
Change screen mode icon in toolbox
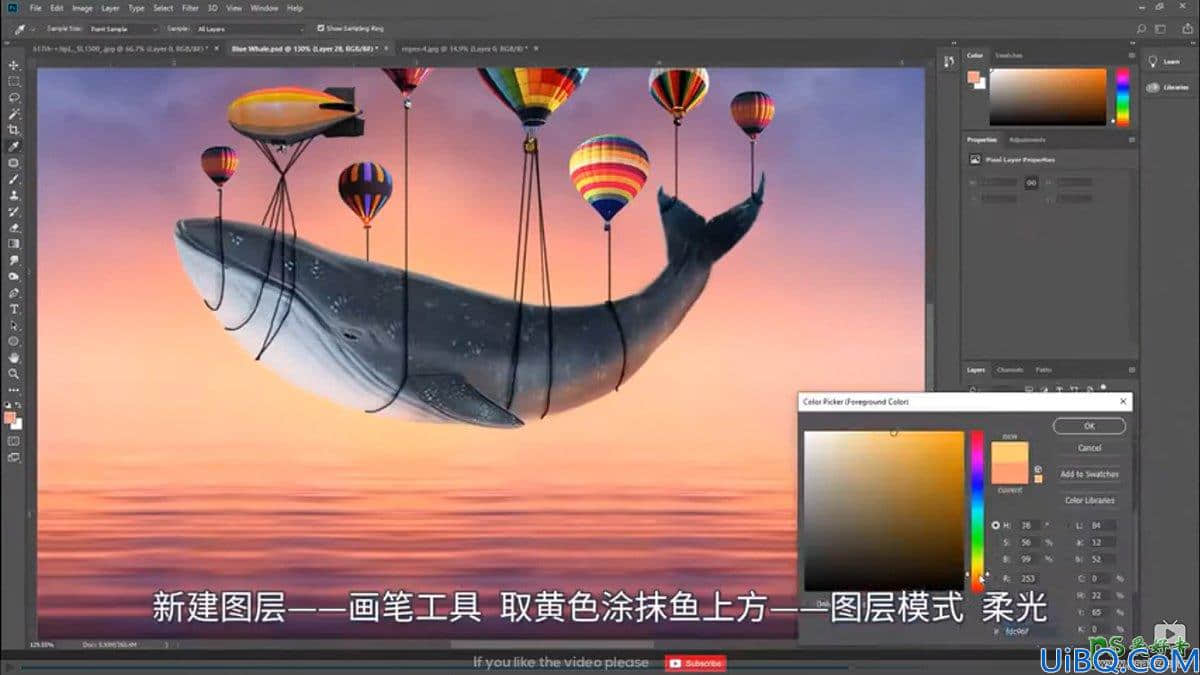pyautogui.click(x=14, y=457)
